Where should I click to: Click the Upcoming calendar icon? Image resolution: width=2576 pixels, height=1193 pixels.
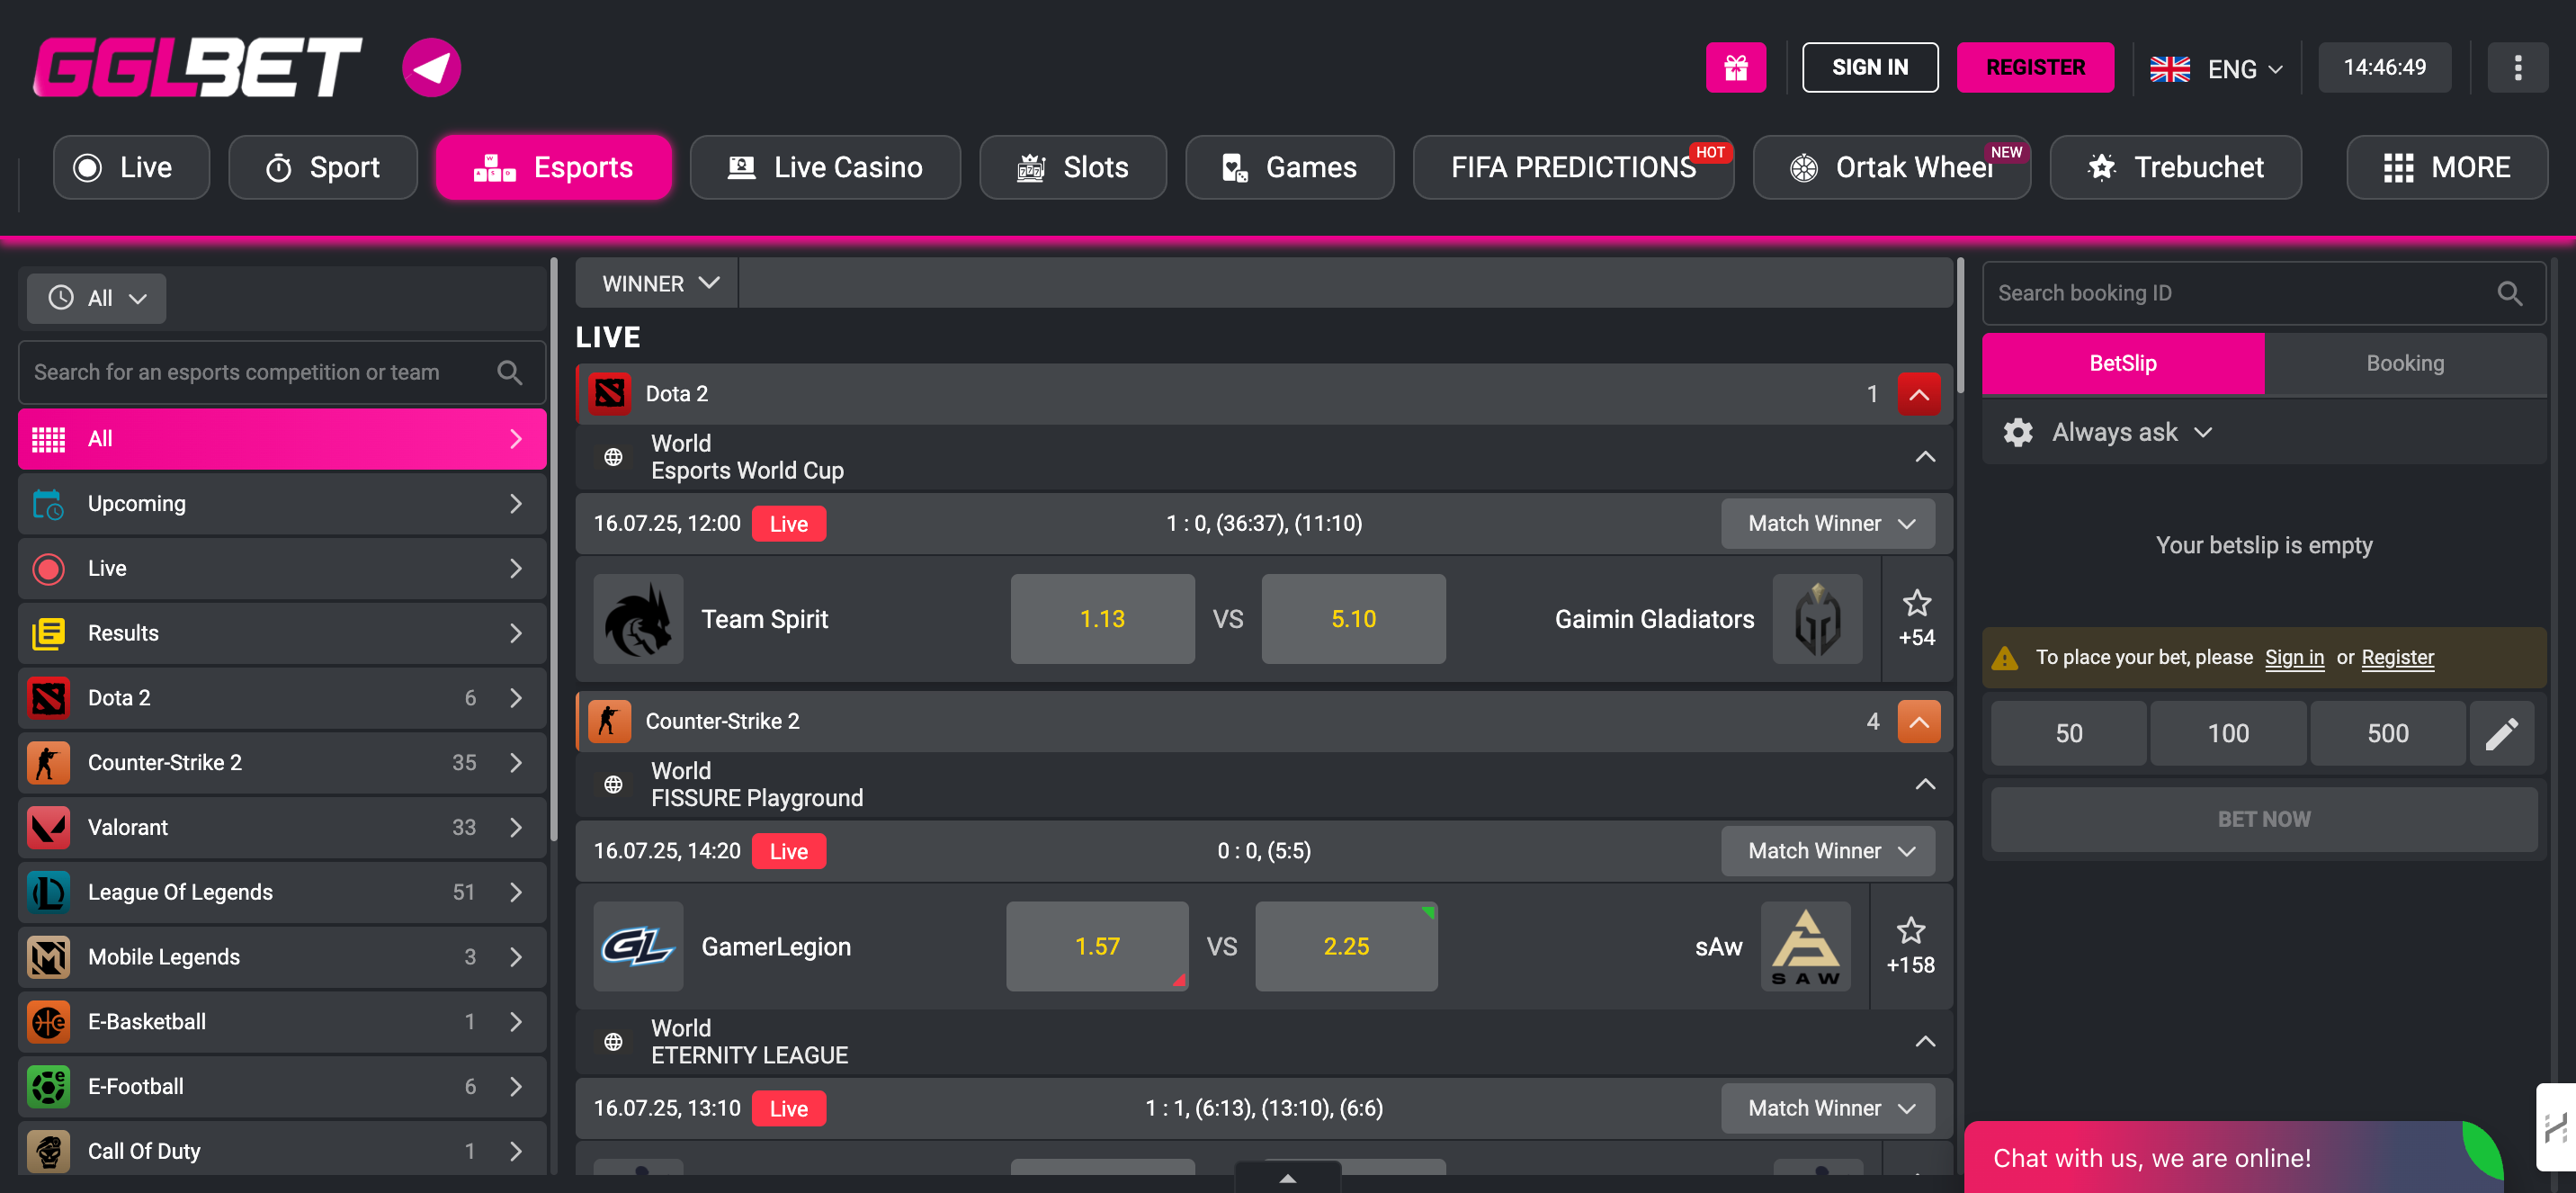(x=48, y=504)
